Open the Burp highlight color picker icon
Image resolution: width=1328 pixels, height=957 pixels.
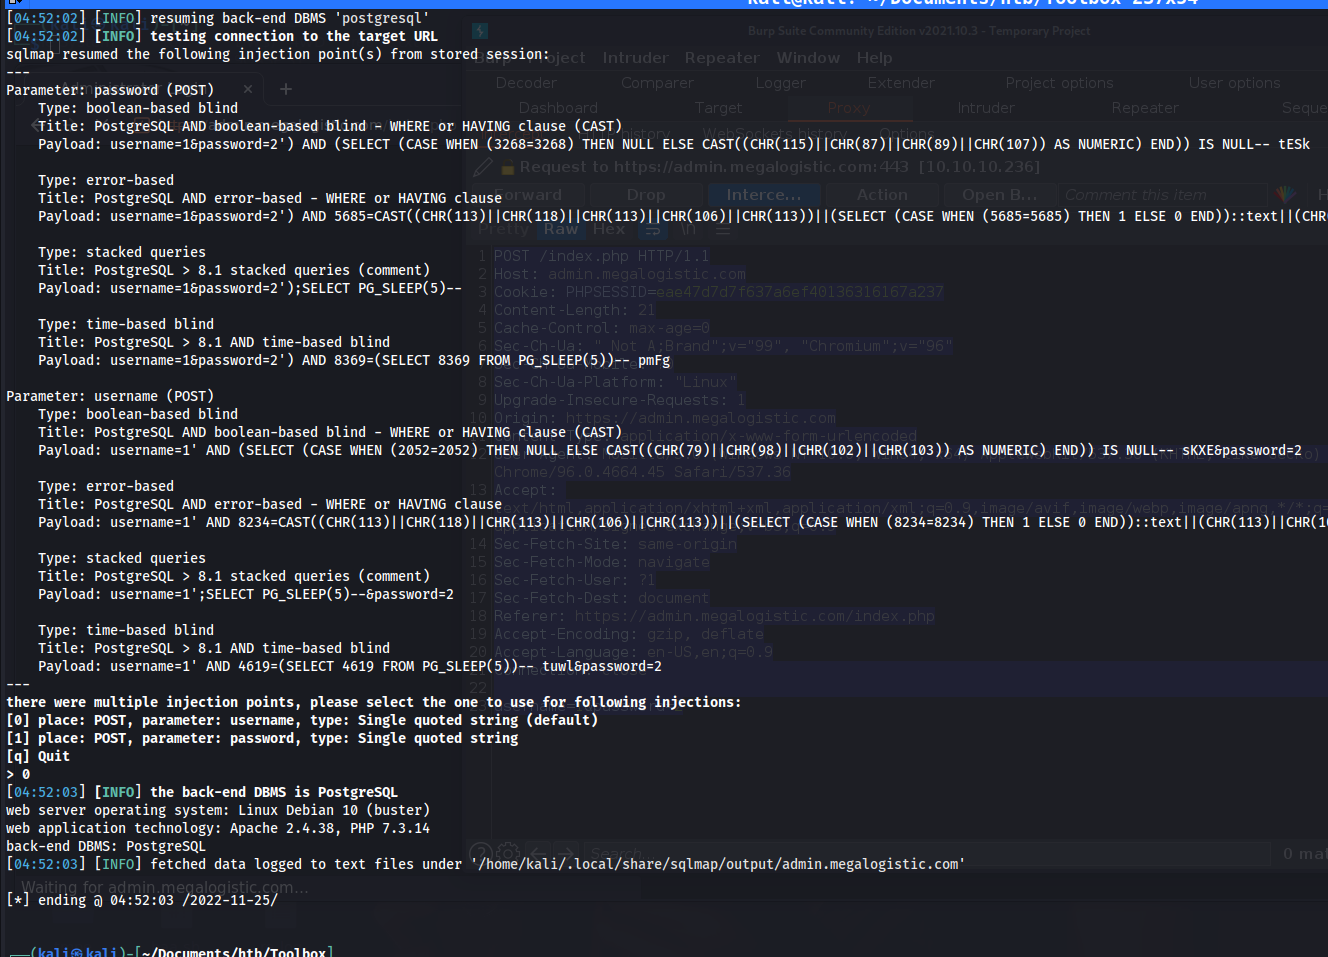coord(1286,194)
